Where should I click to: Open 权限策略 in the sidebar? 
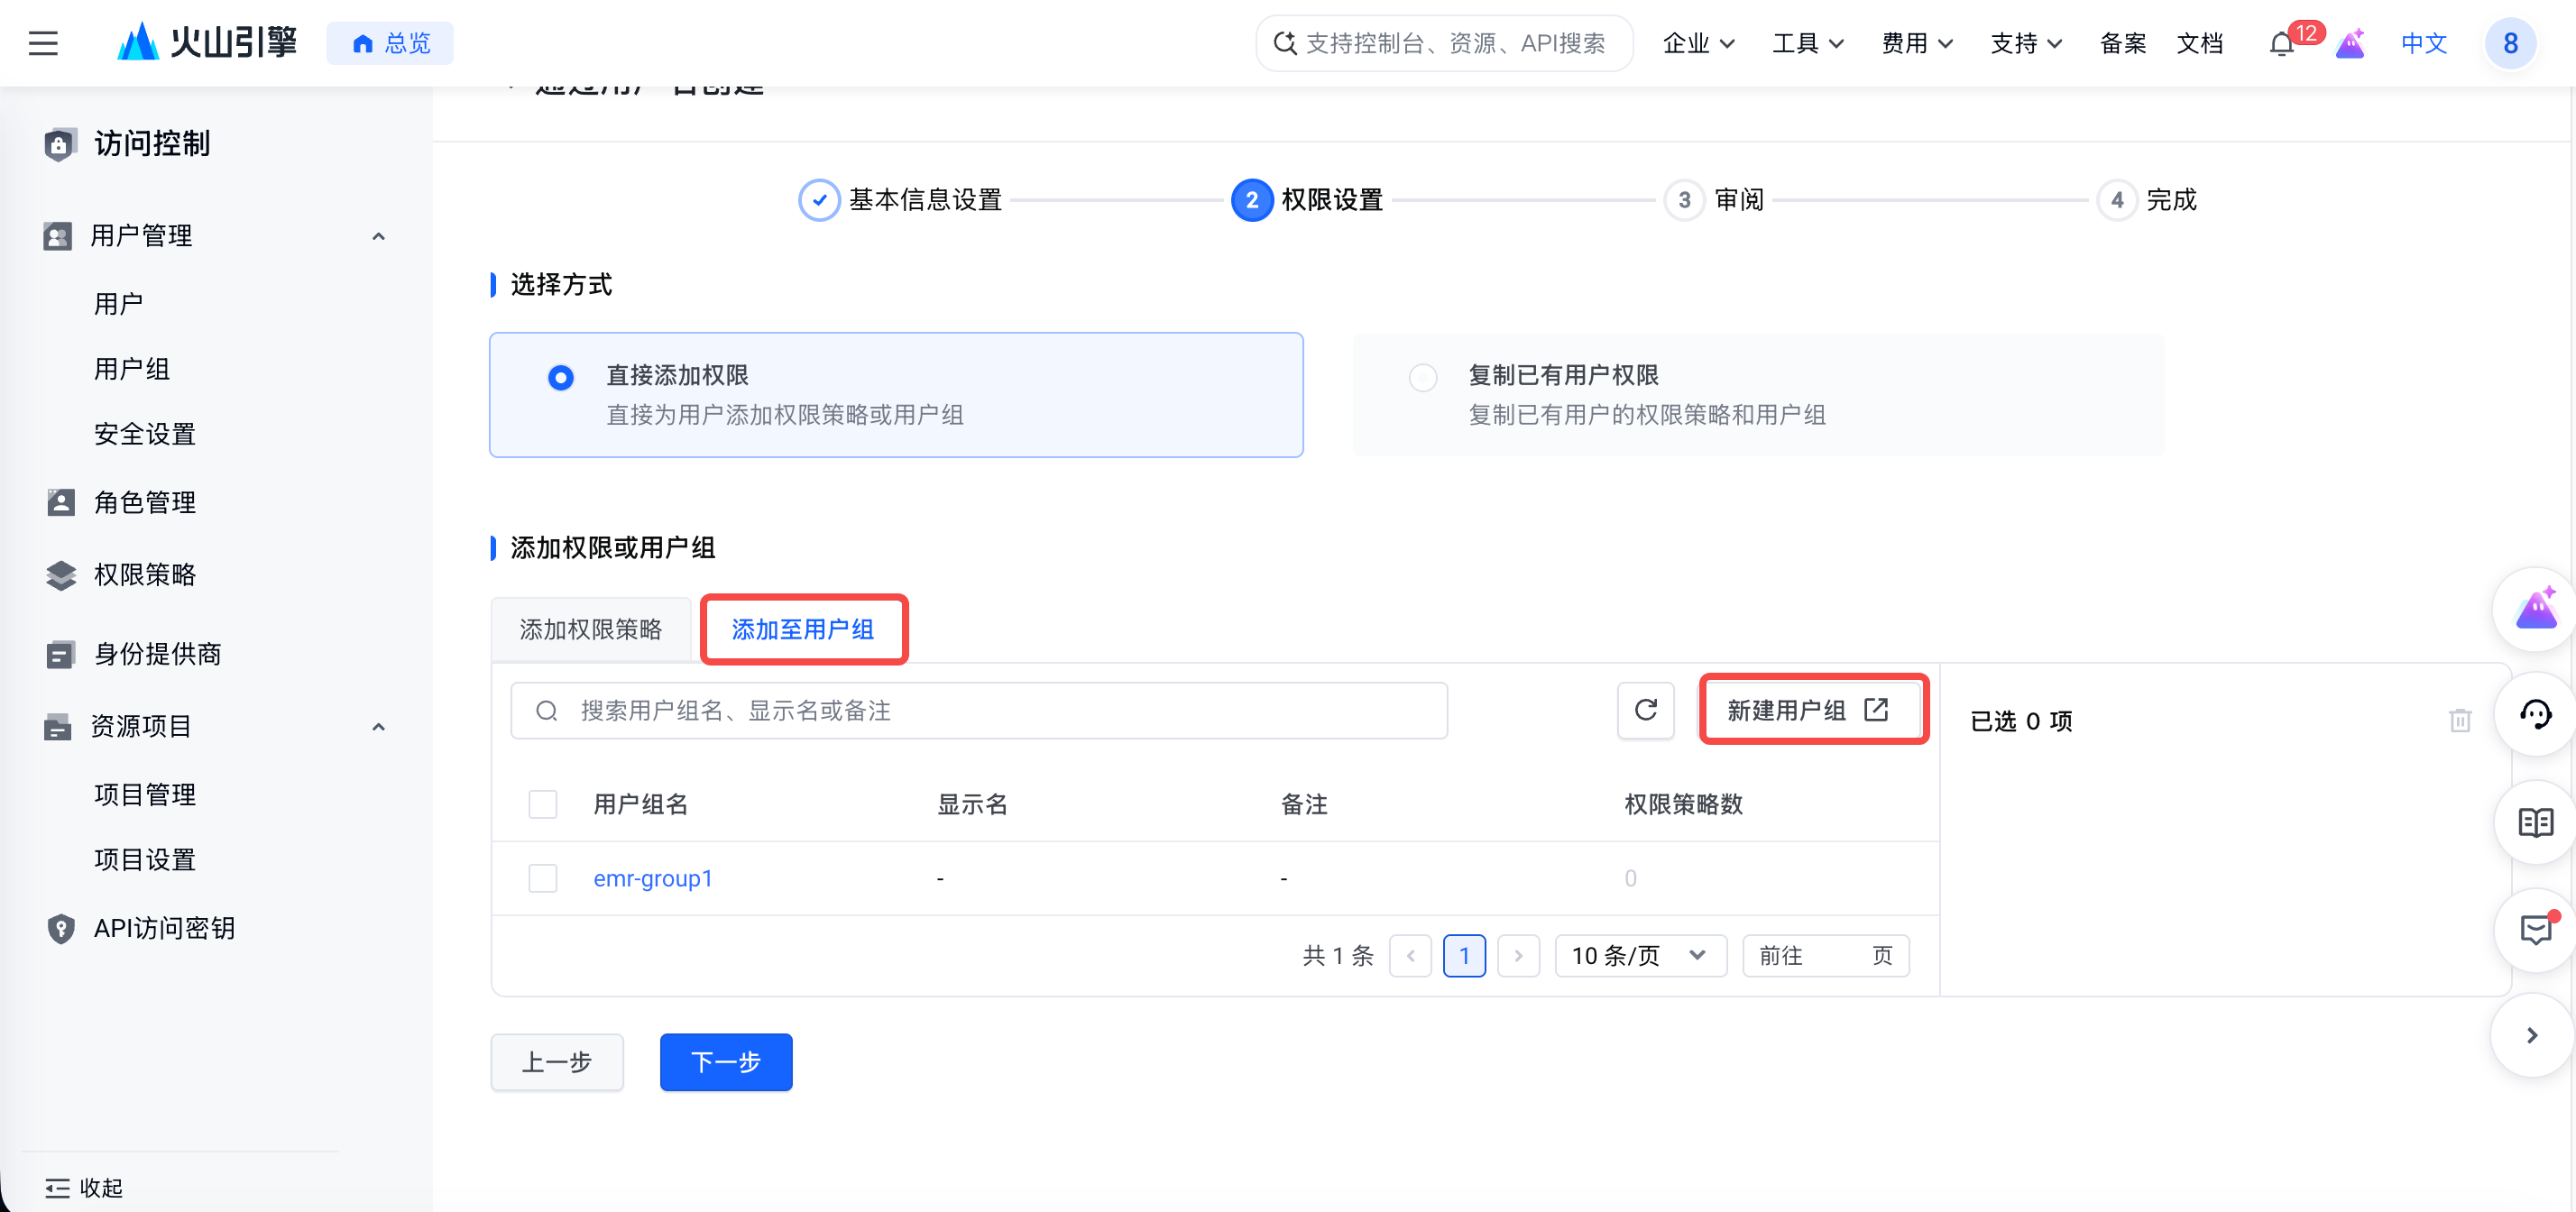(x=145, y=575)
